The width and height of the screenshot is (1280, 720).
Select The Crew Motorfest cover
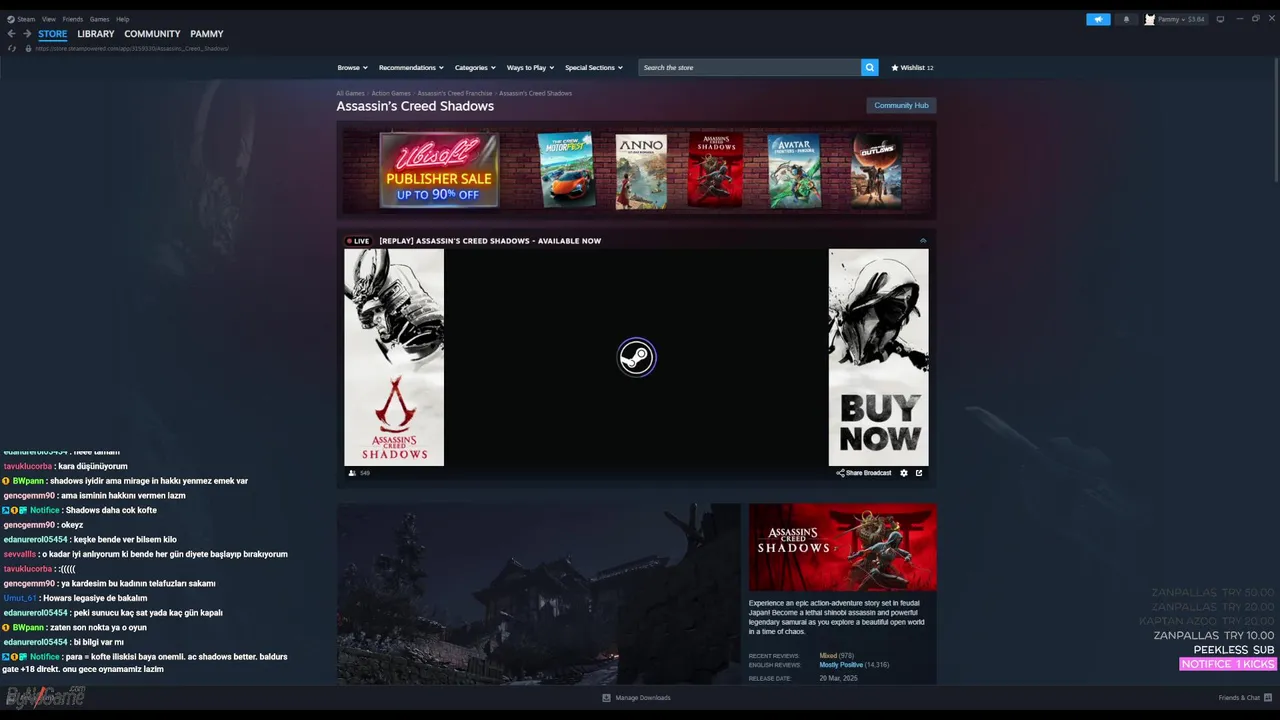[566, 170]
